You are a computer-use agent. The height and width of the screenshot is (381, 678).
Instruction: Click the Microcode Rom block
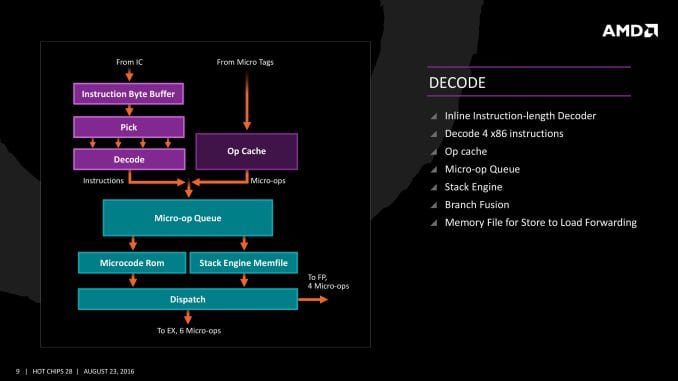[x=132, y=263]
